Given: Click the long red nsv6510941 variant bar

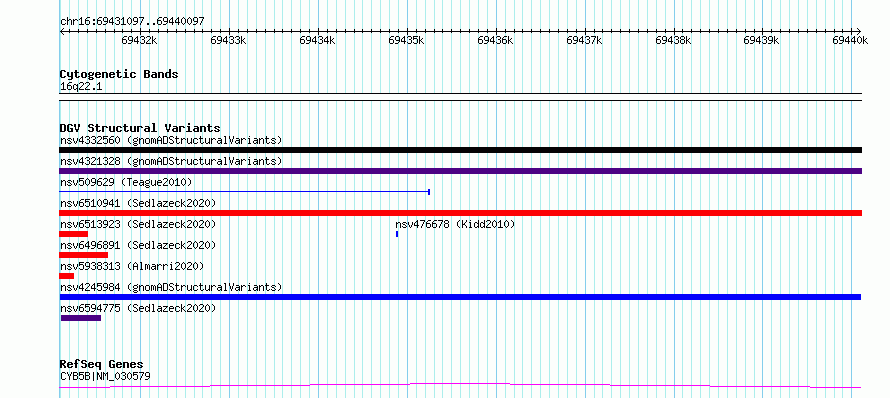Looking at the screenshot, I should [460, 213].
